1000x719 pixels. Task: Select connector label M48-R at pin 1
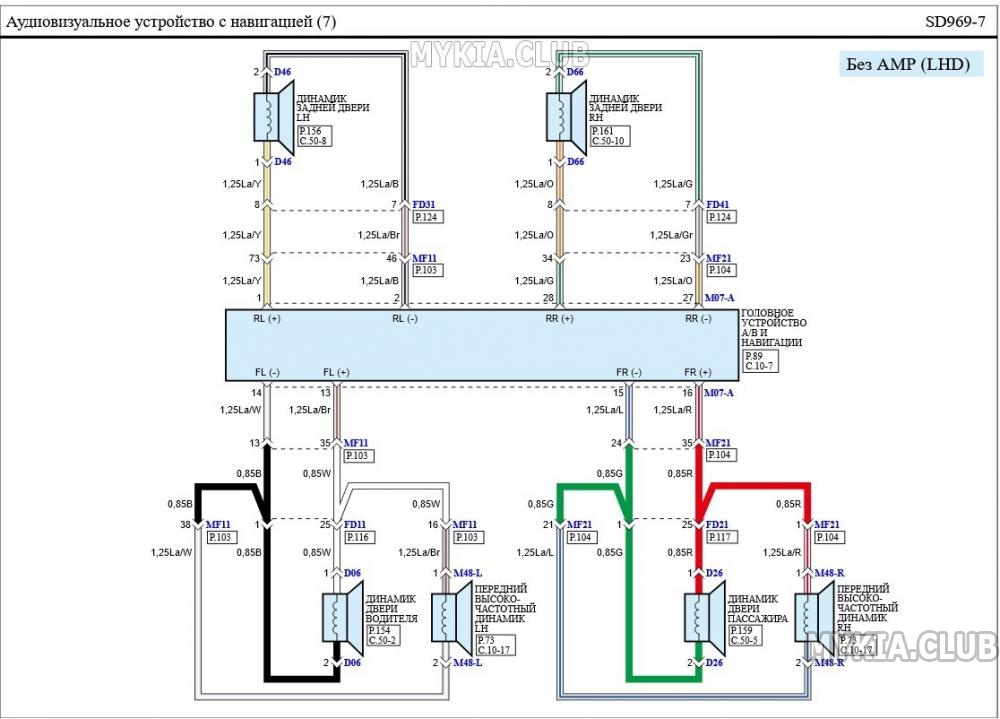[x=829, y=573]
